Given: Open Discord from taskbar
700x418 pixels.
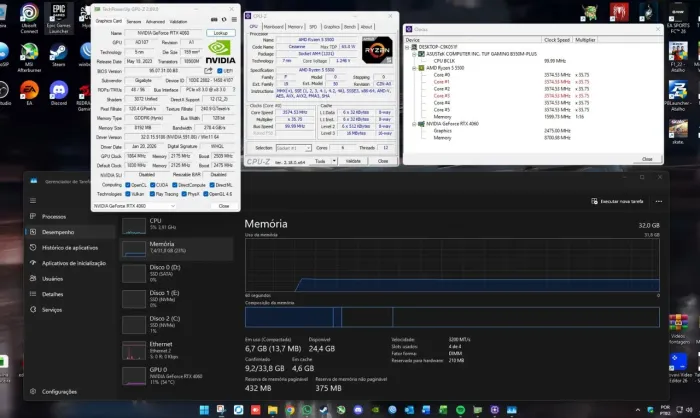Looking at the screenshot, I should click(358, 410).
